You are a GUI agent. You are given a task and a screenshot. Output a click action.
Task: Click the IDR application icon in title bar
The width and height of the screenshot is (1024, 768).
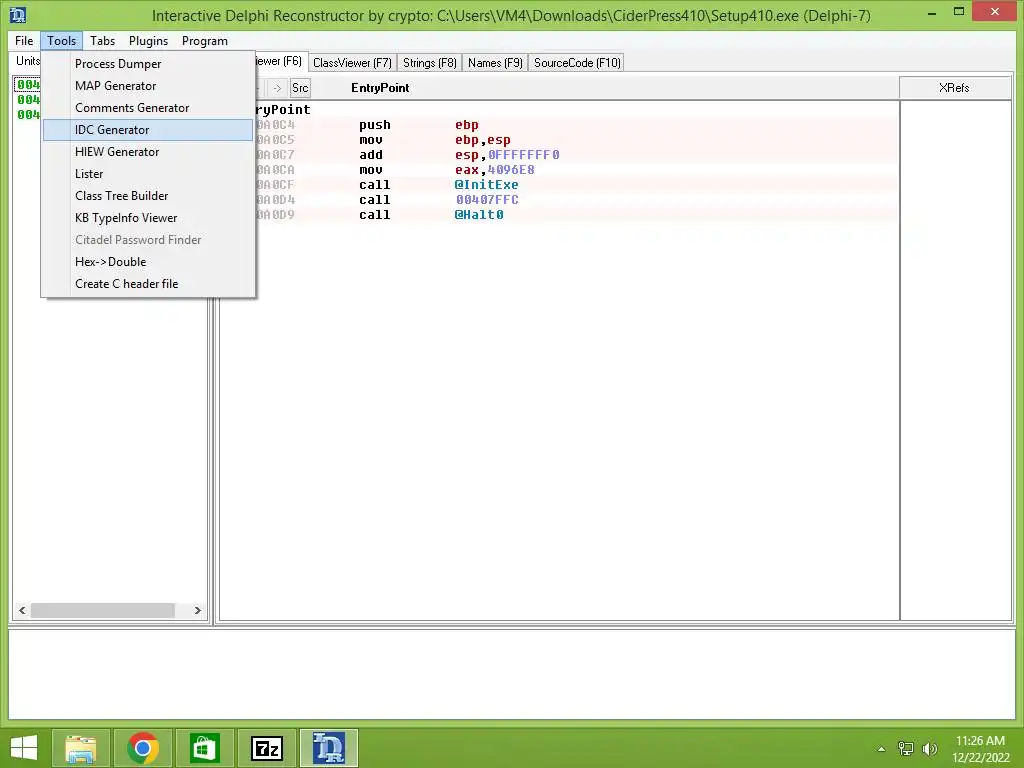[18, 14]
